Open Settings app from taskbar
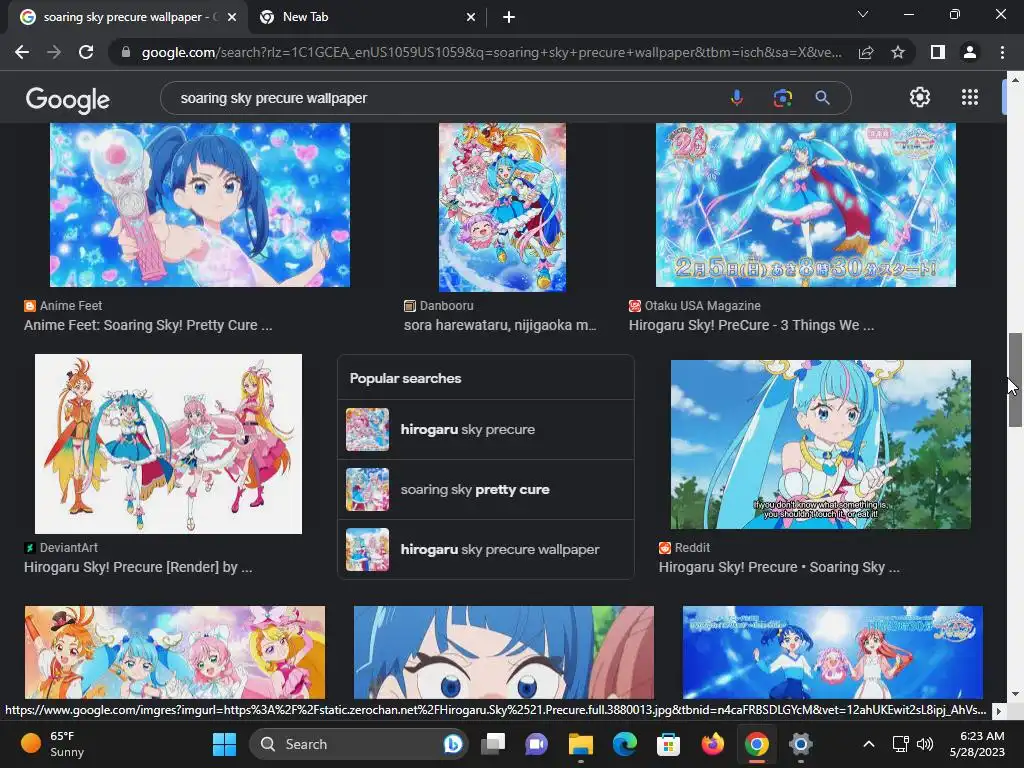The width and height of the screenshot is (1024, 768). [x=800, y=744]
